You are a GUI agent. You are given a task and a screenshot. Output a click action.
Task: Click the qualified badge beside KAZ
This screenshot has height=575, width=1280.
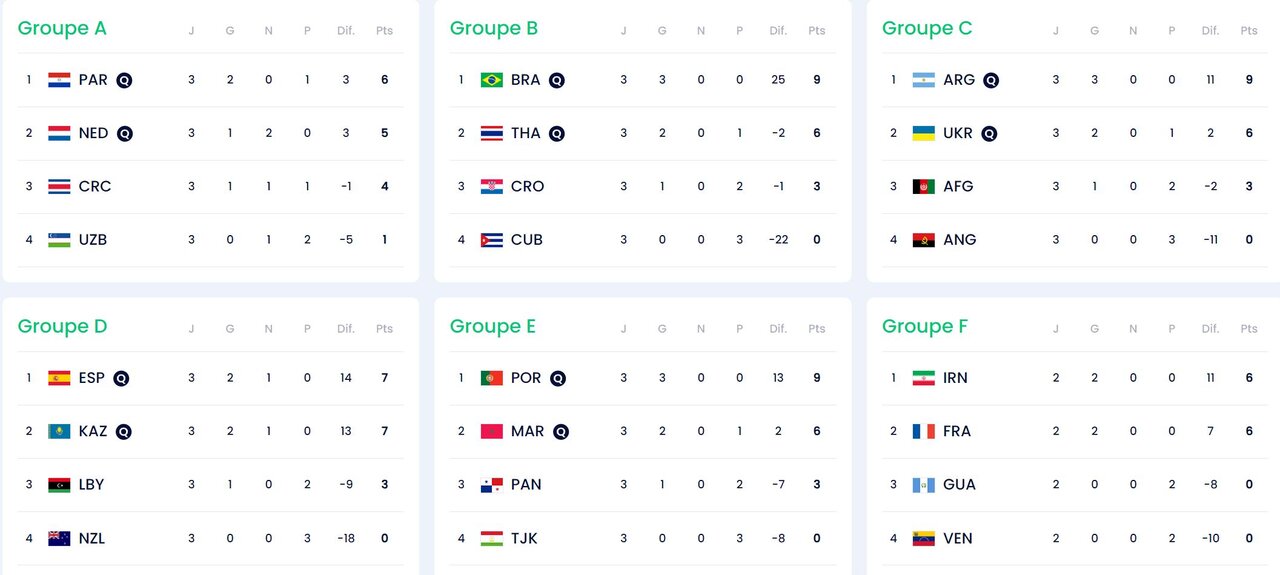point(124,432)
